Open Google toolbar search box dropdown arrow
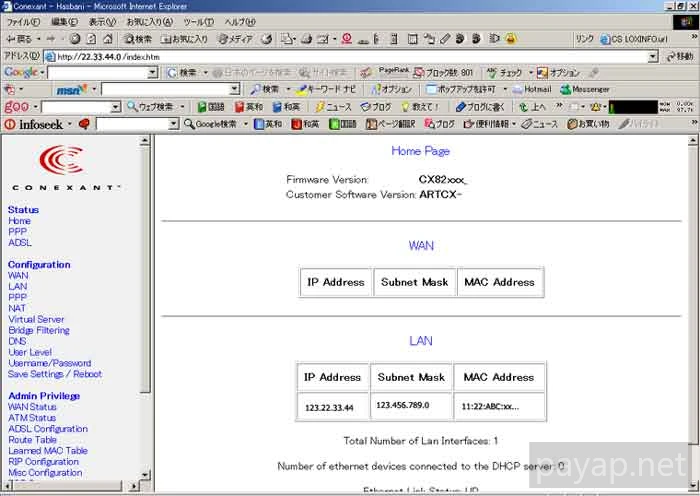Viewport: 700px width, 496px height. click(x=153, y=72)
